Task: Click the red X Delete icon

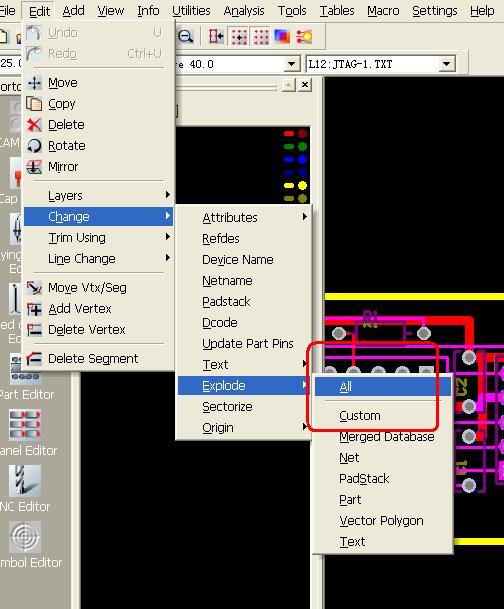Action: pyautogui.click(x=34, y=125)
